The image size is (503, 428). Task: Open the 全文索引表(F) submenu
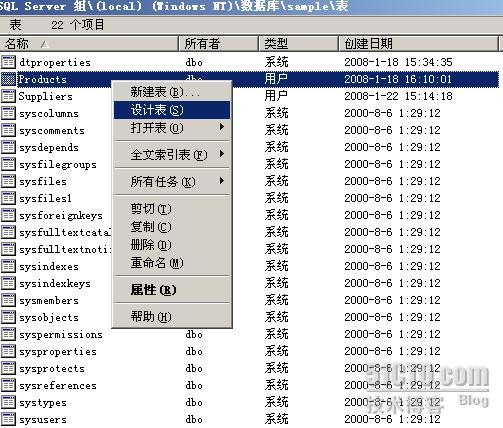point(172,155)
